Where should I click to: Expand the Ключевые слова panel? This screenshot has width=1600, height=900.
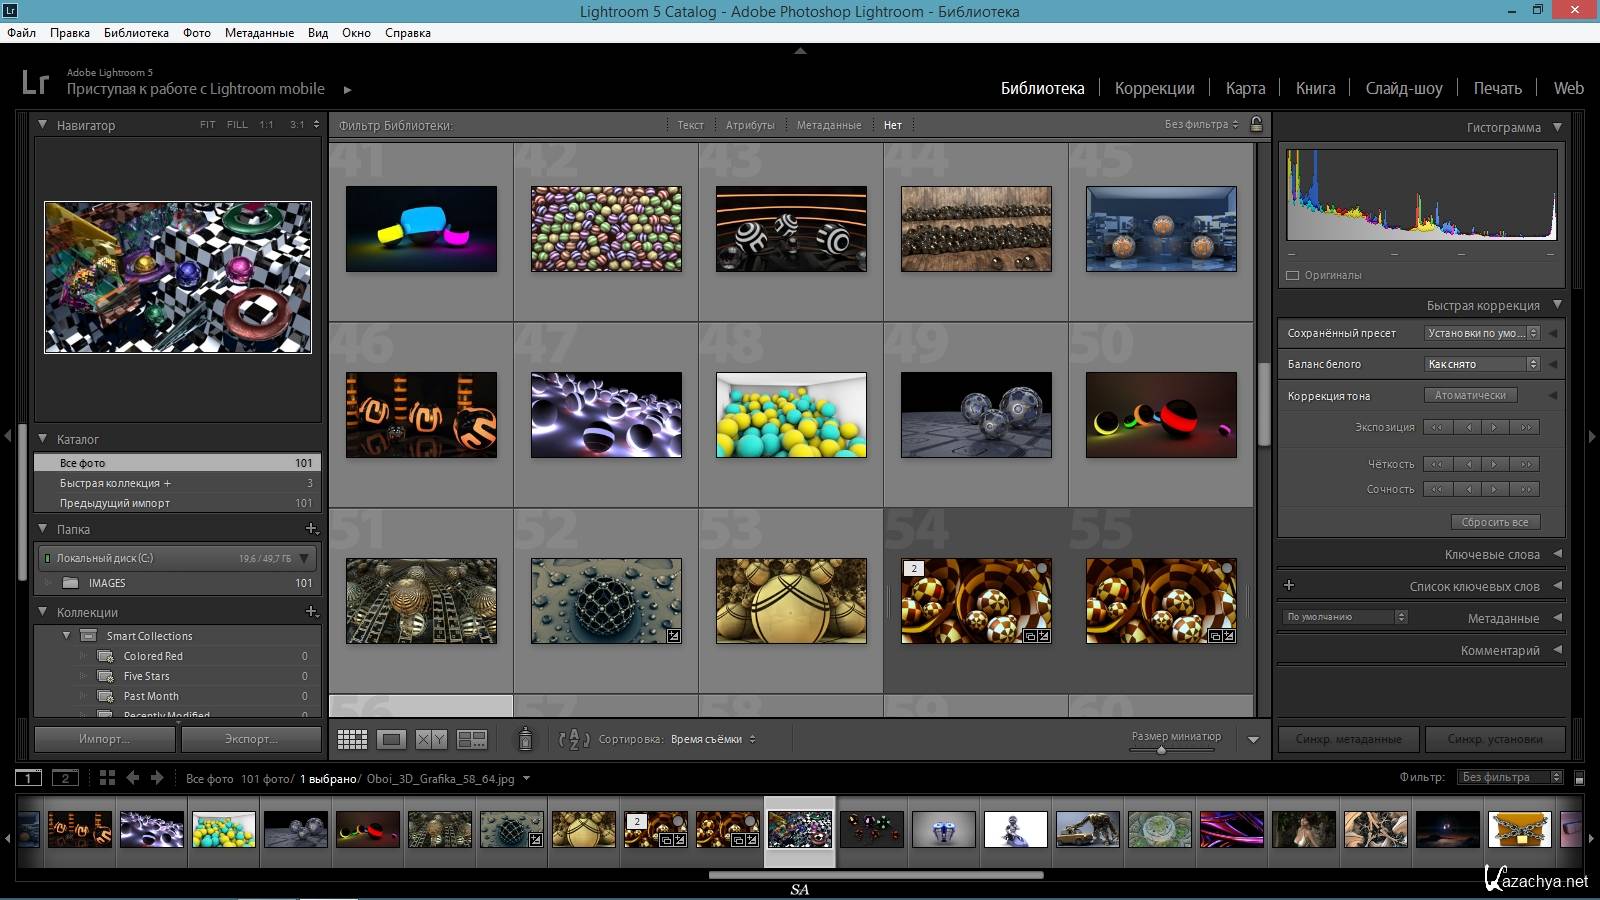1557,554
